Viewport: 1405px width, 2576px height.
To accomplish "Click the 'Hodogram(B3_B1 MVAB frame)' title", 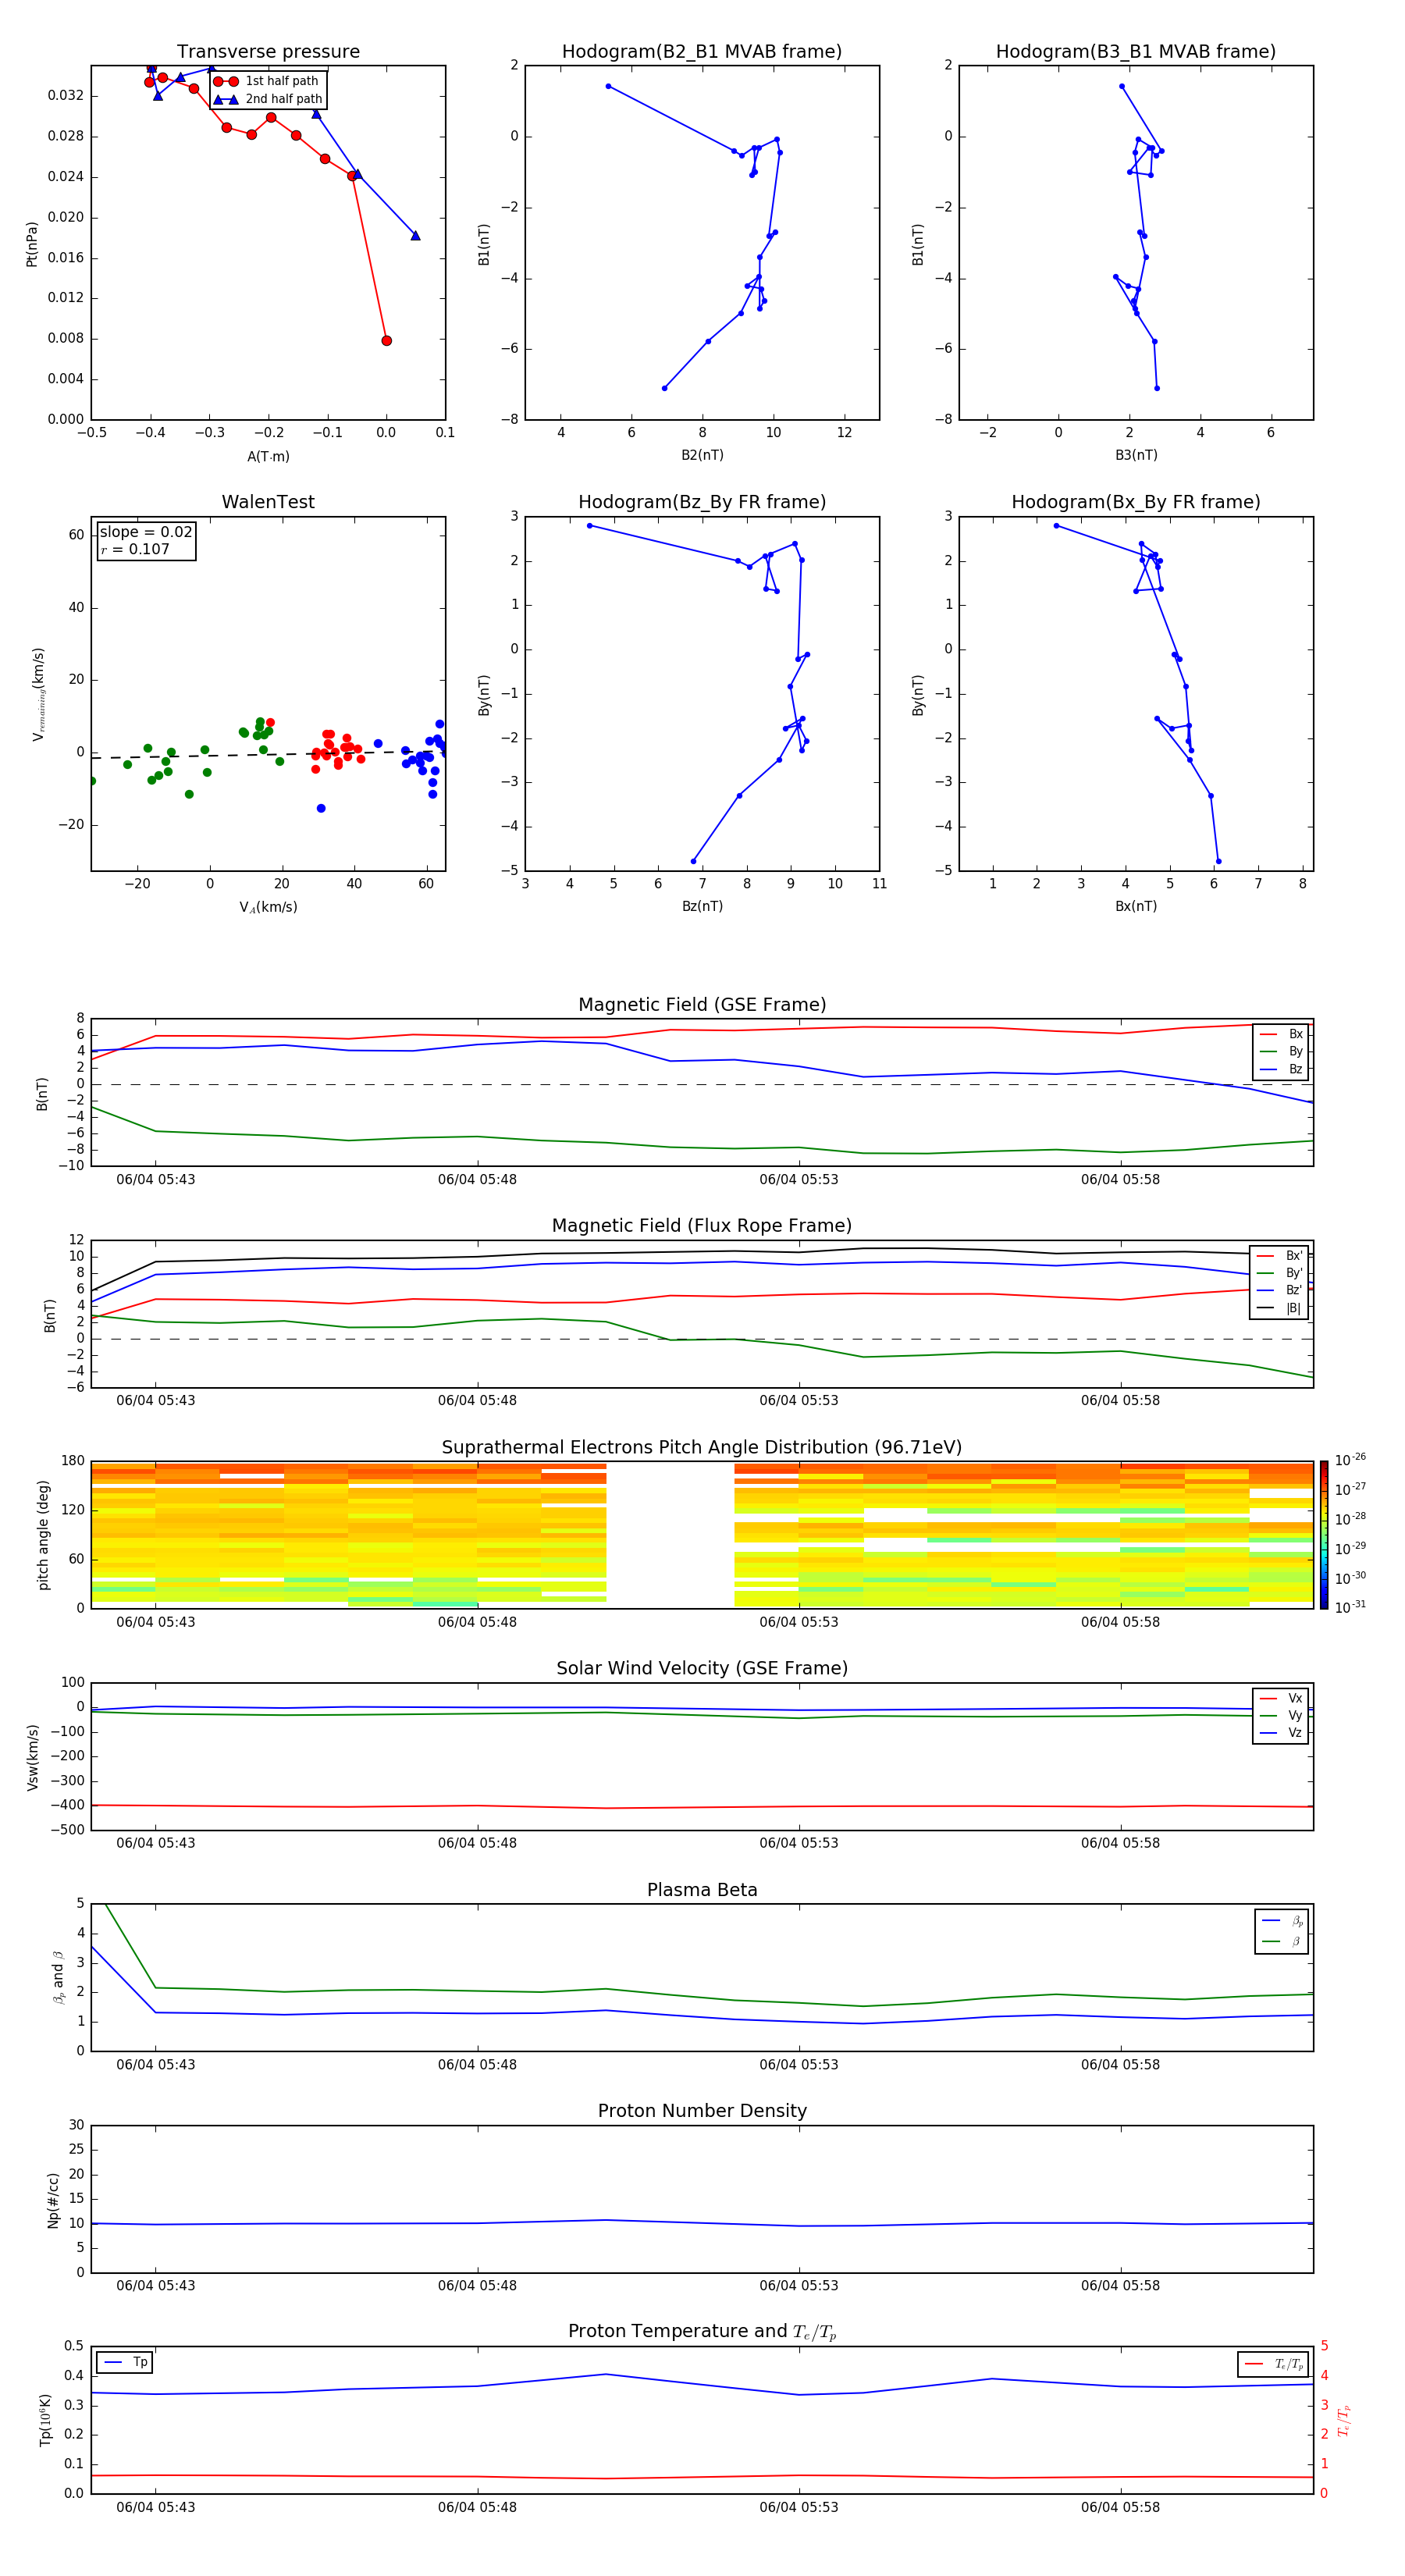I will [1136, 52].
